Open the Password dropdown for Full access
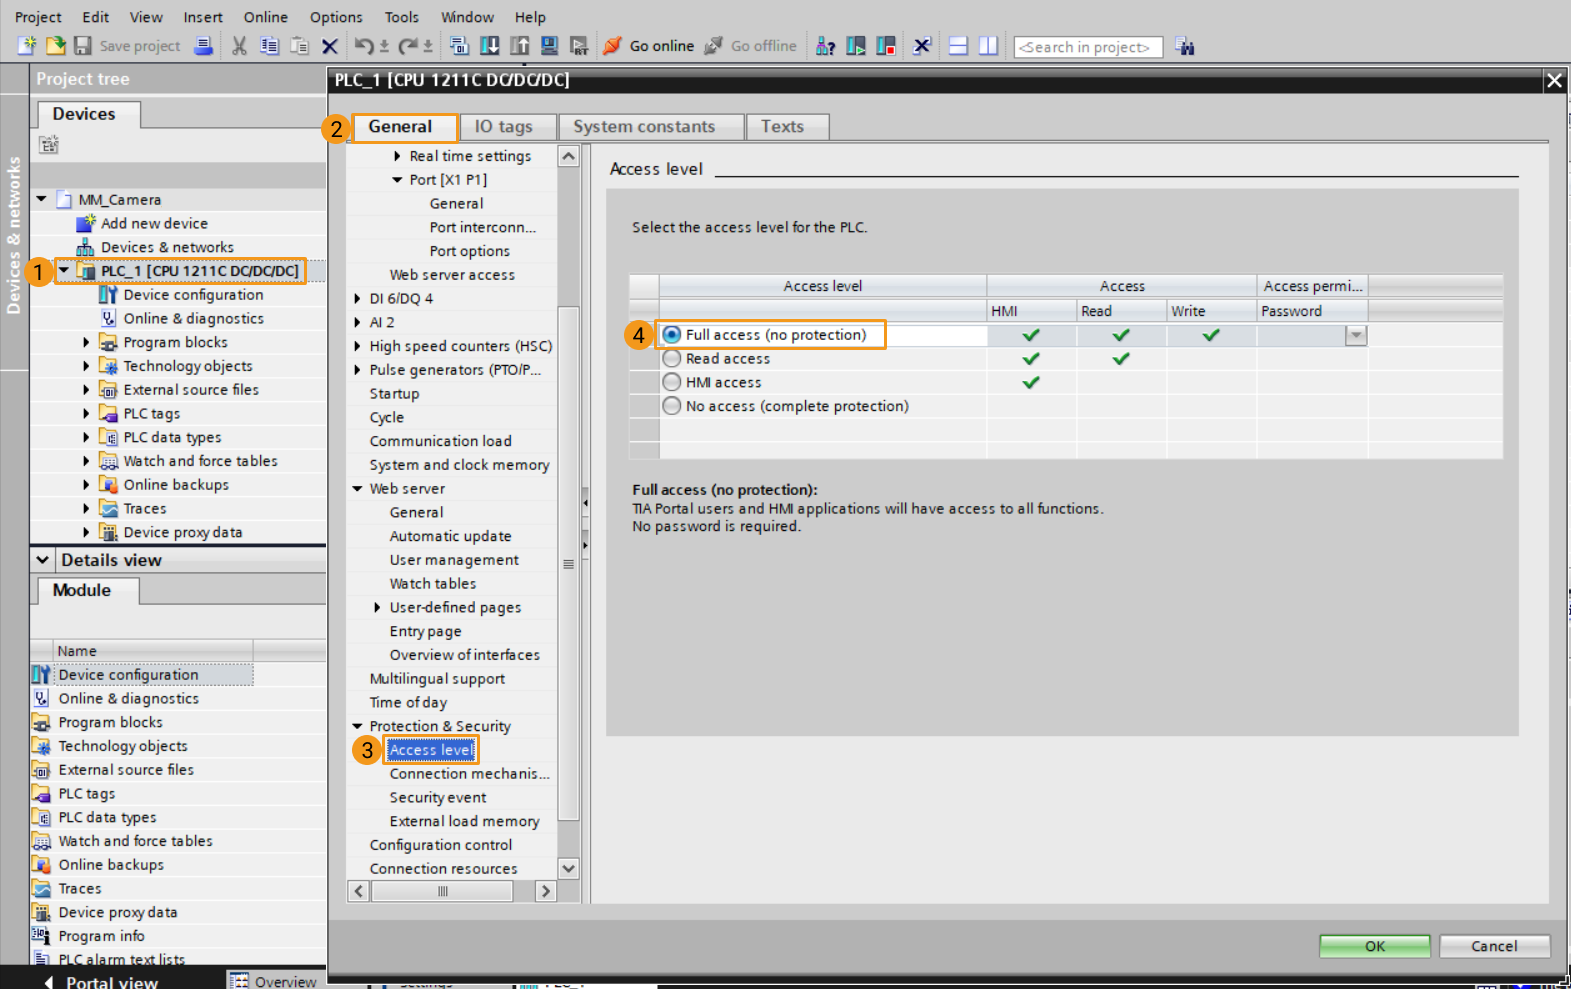Viewport: 1571px width, 989px height. point(1355,336)
